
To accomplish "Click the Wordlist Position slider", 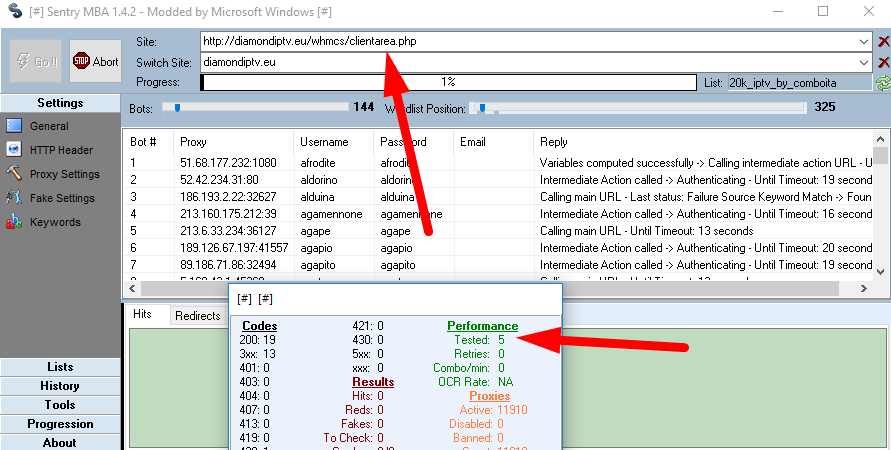I will tap(483, 107).
